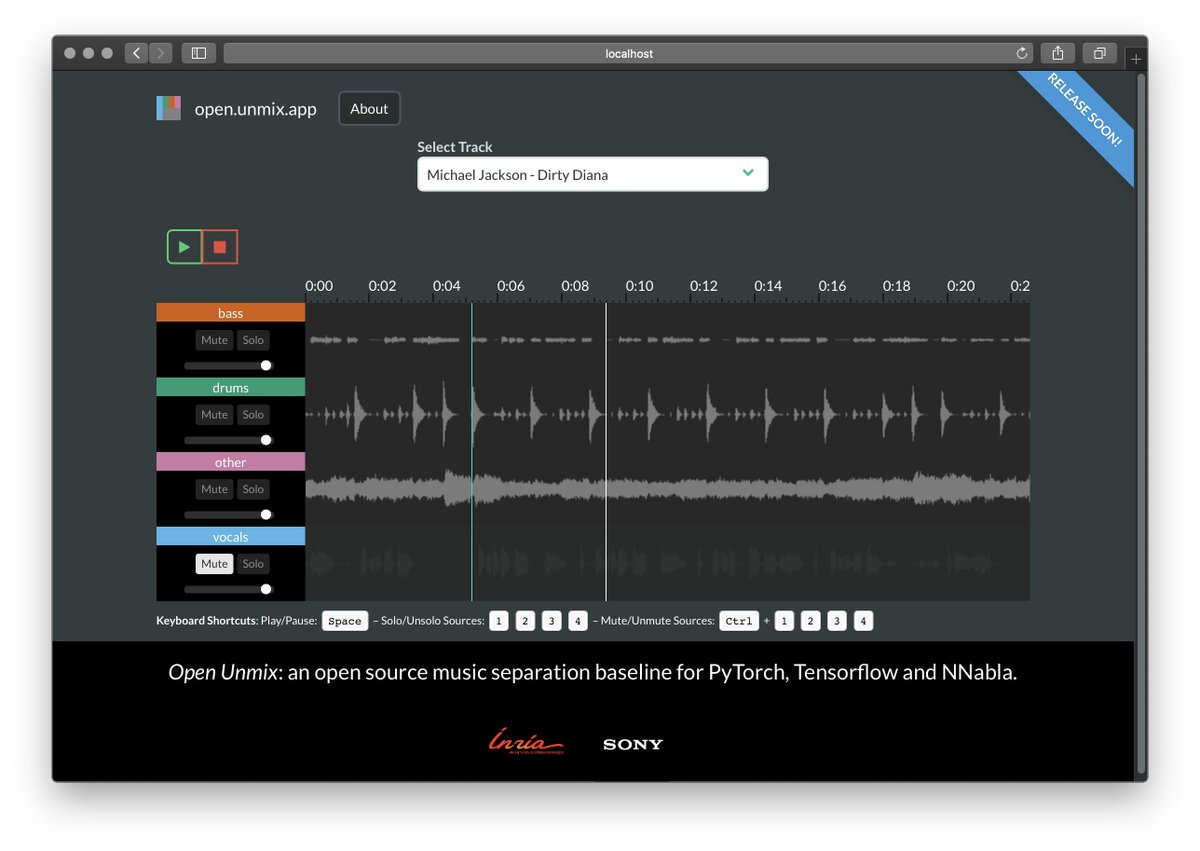Image resolution: width=1200 pixels, height=851 pixels.
Task: Click the 0:20 mark on the timeline
Action: pyautogui.click(x=961, y=286)
